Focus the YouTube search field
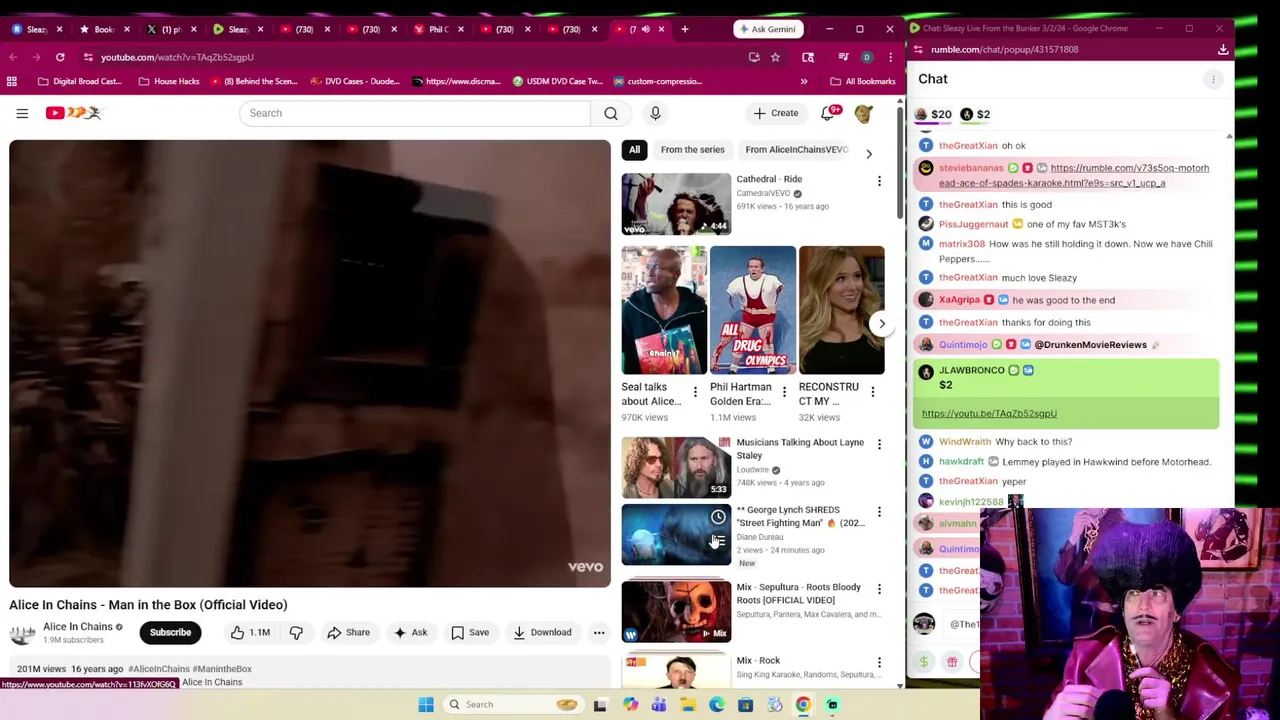The width and height of the screenshot is (1280, 720). point(415,113)
